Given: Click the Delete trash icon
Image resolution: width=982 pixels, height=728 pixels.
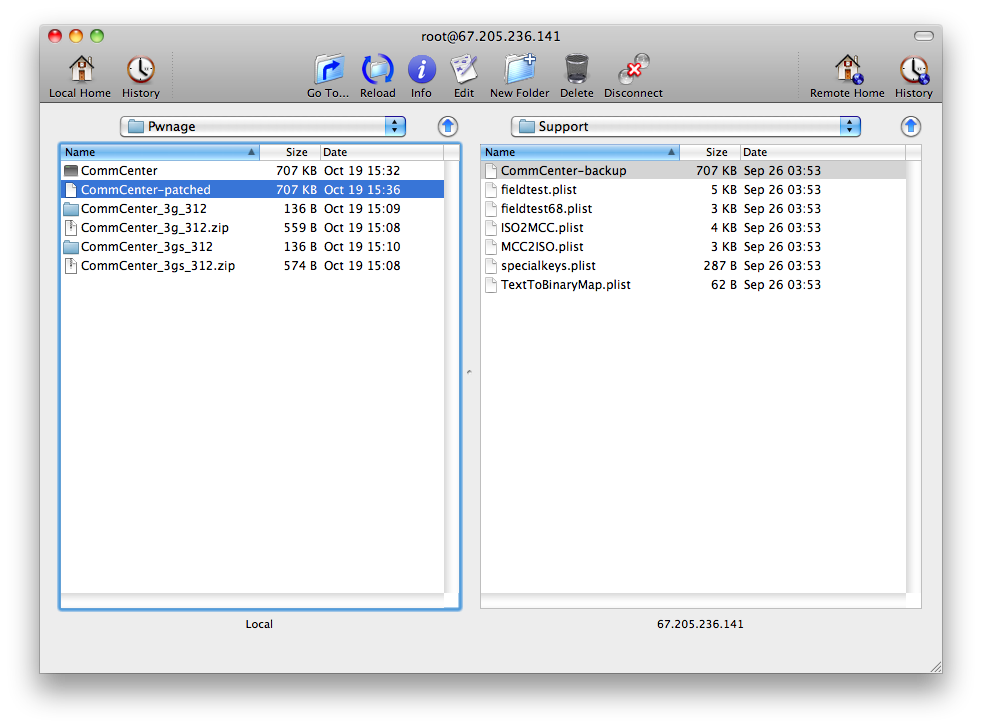Looking at the screenshot, I should click(x=576, y=70).
